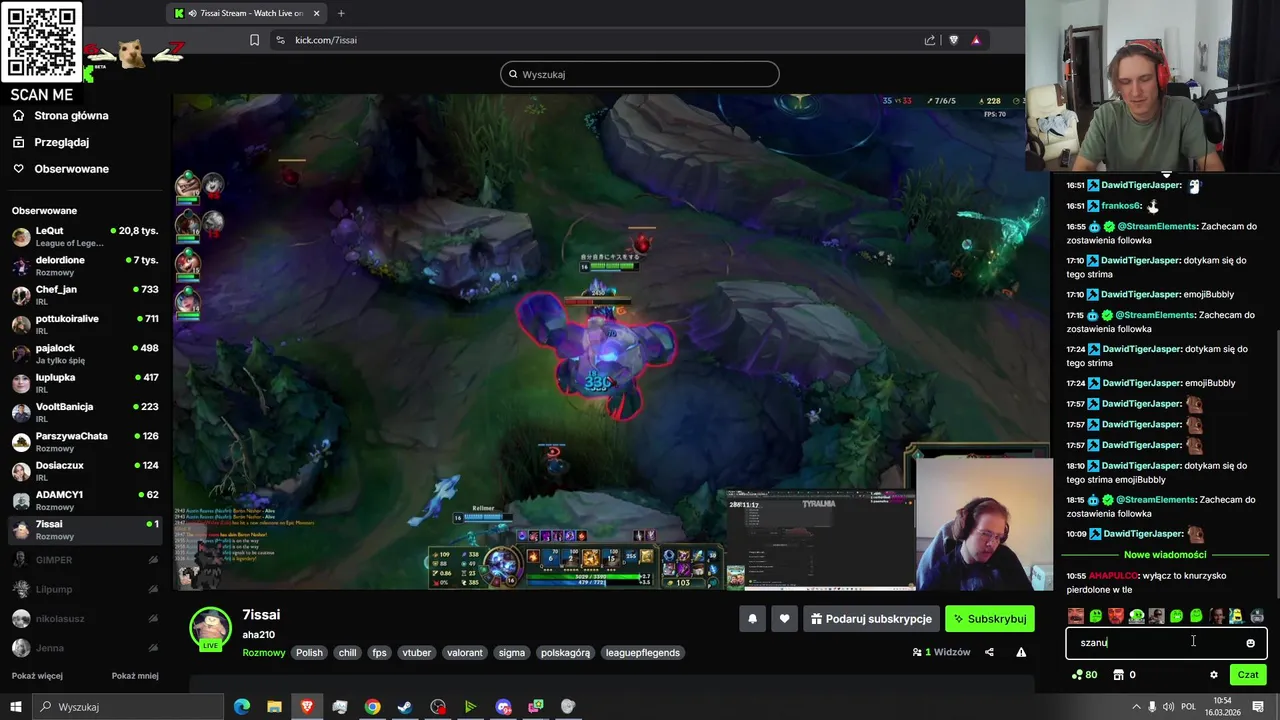This screenshot has height=720, width=1280.
Task: Click the AHAPULCO username in chat
Action: tap(1114, 576)
